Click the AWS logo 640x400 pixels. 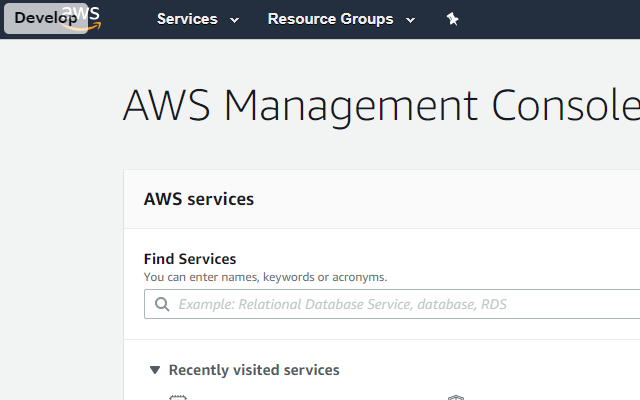(x=81, y=18)
